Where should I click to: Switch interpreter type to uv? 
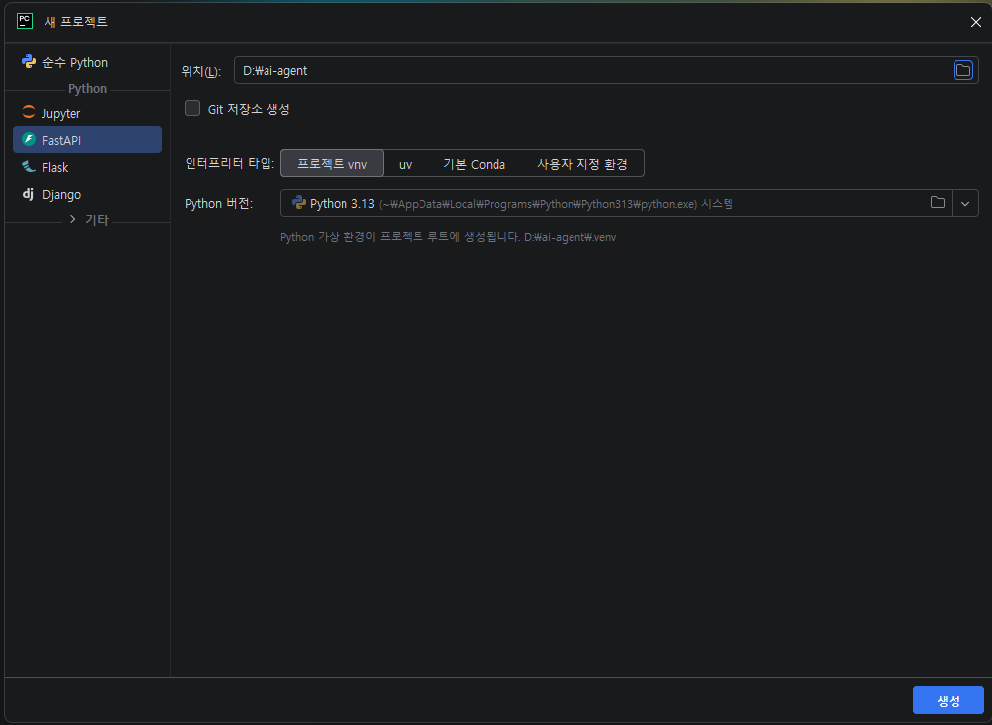pos(405,163)
